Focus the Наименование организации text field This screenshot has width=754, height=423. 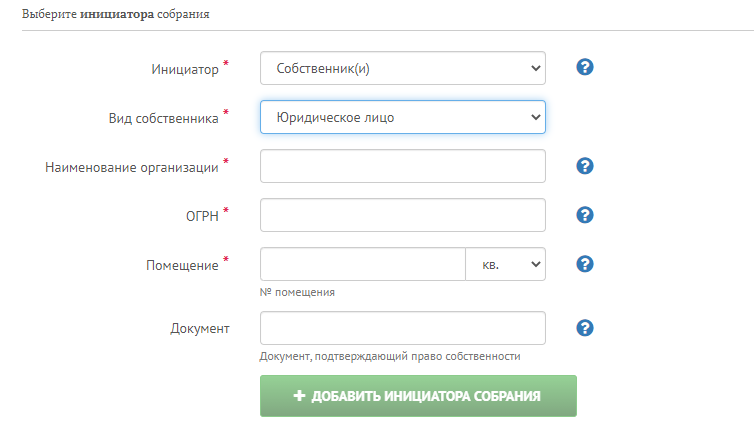(402, 166)
